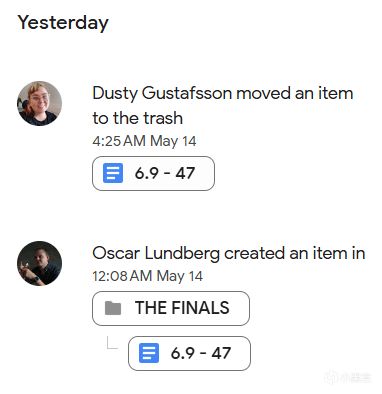382x394 pixels.
Task: Click the Docs icon in the nested file chip
Action: tap(149, 353)
